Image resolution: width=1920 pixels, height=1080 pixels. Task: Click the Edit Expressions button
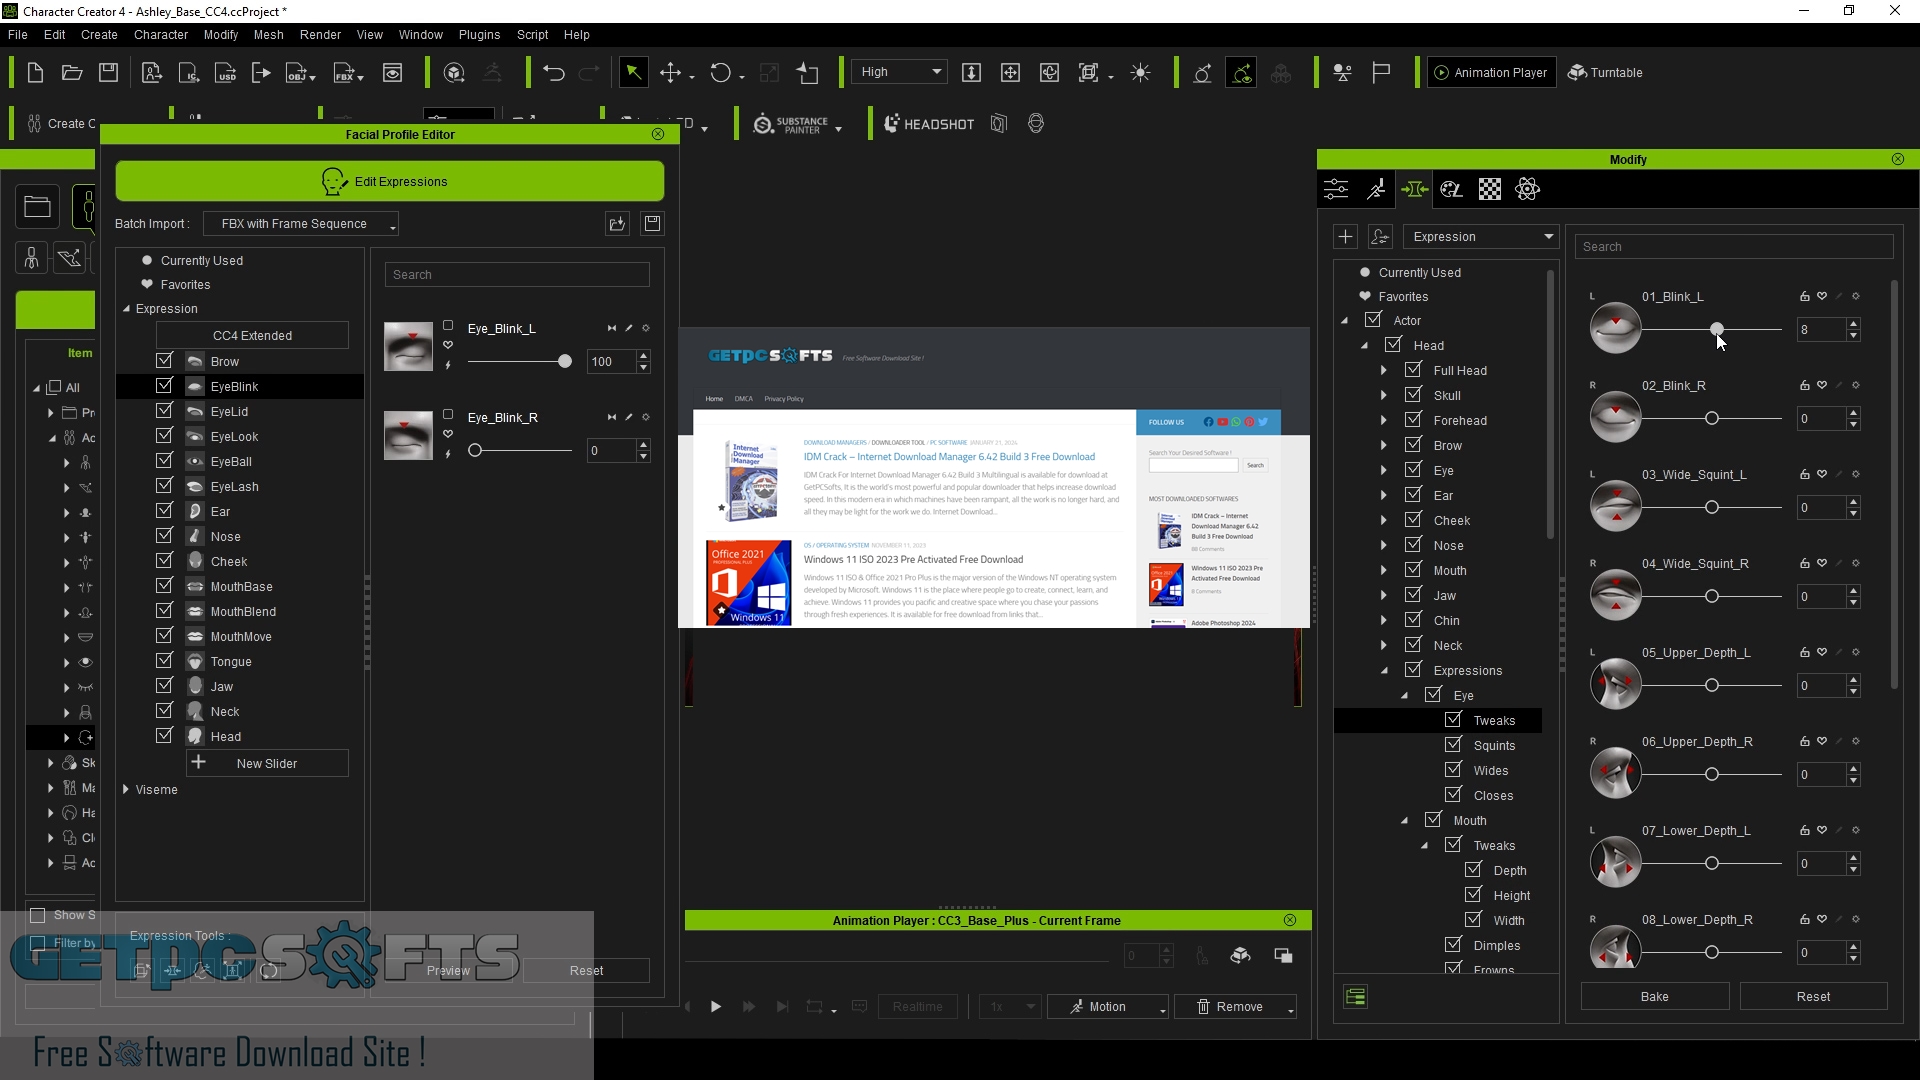pyautogui.click(x=390, y=181)
